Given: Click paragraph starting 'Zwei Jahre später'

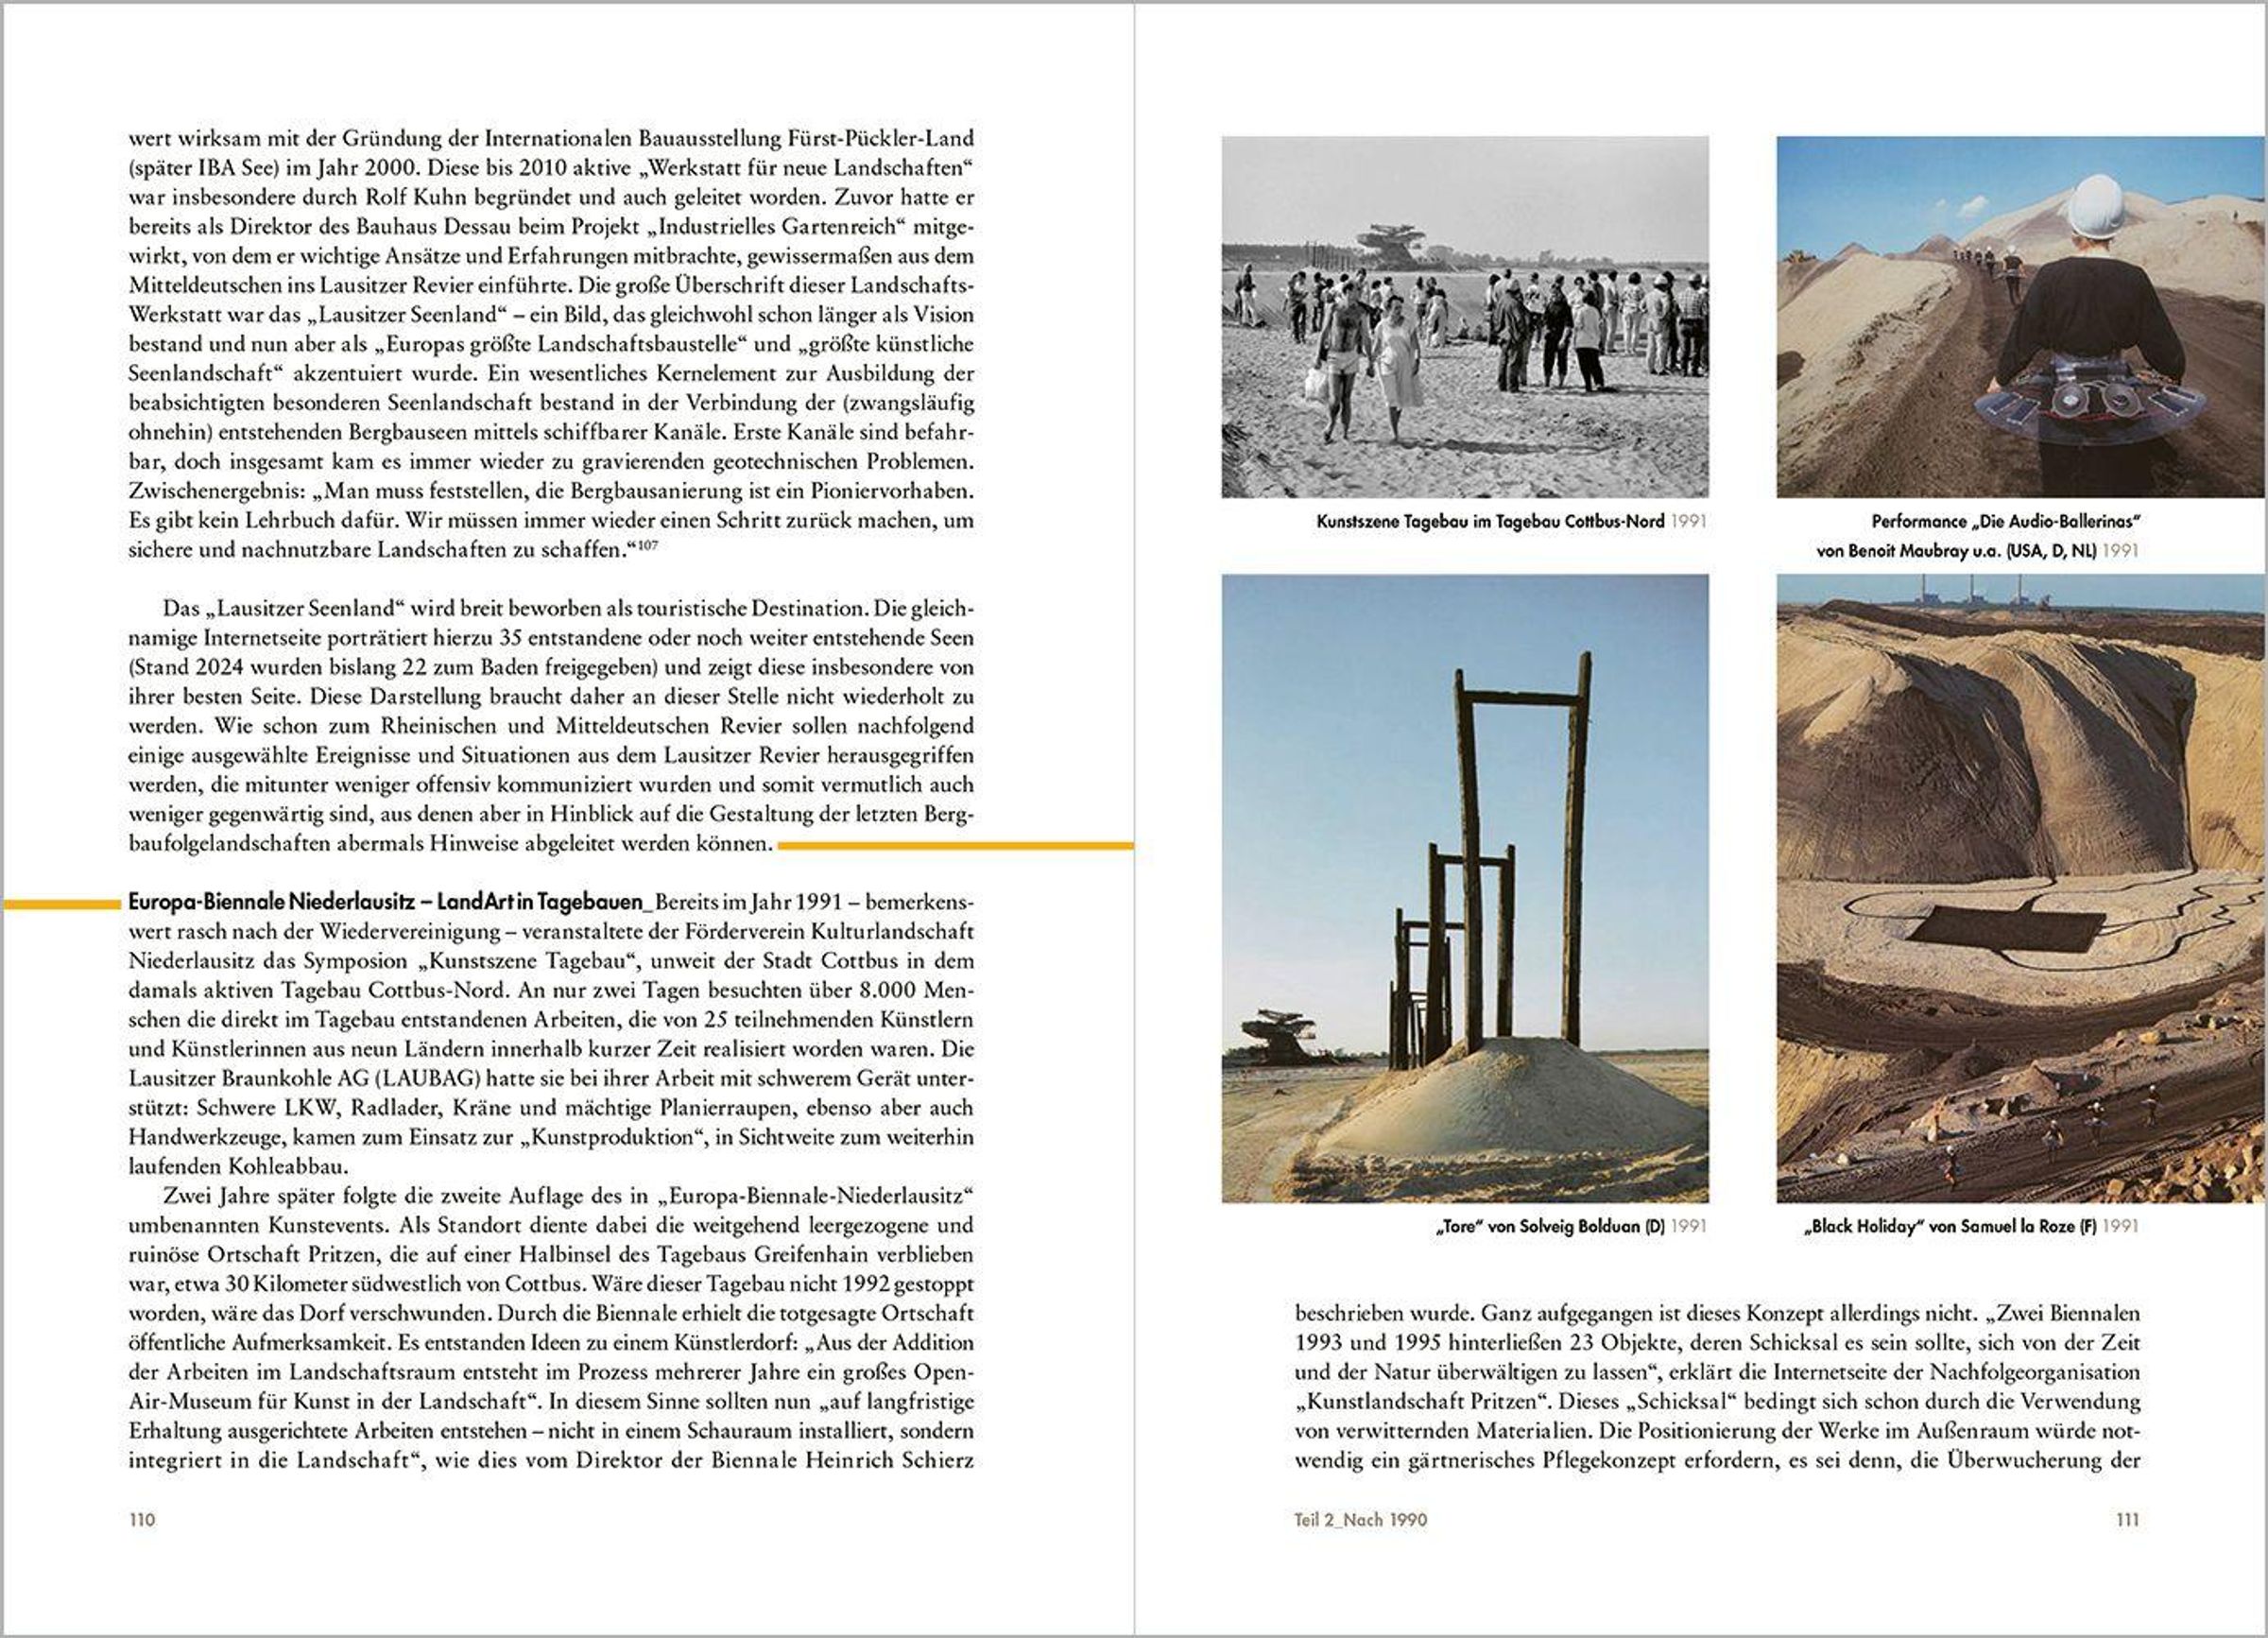Looking at the screenshot, I should (550, 1327).
